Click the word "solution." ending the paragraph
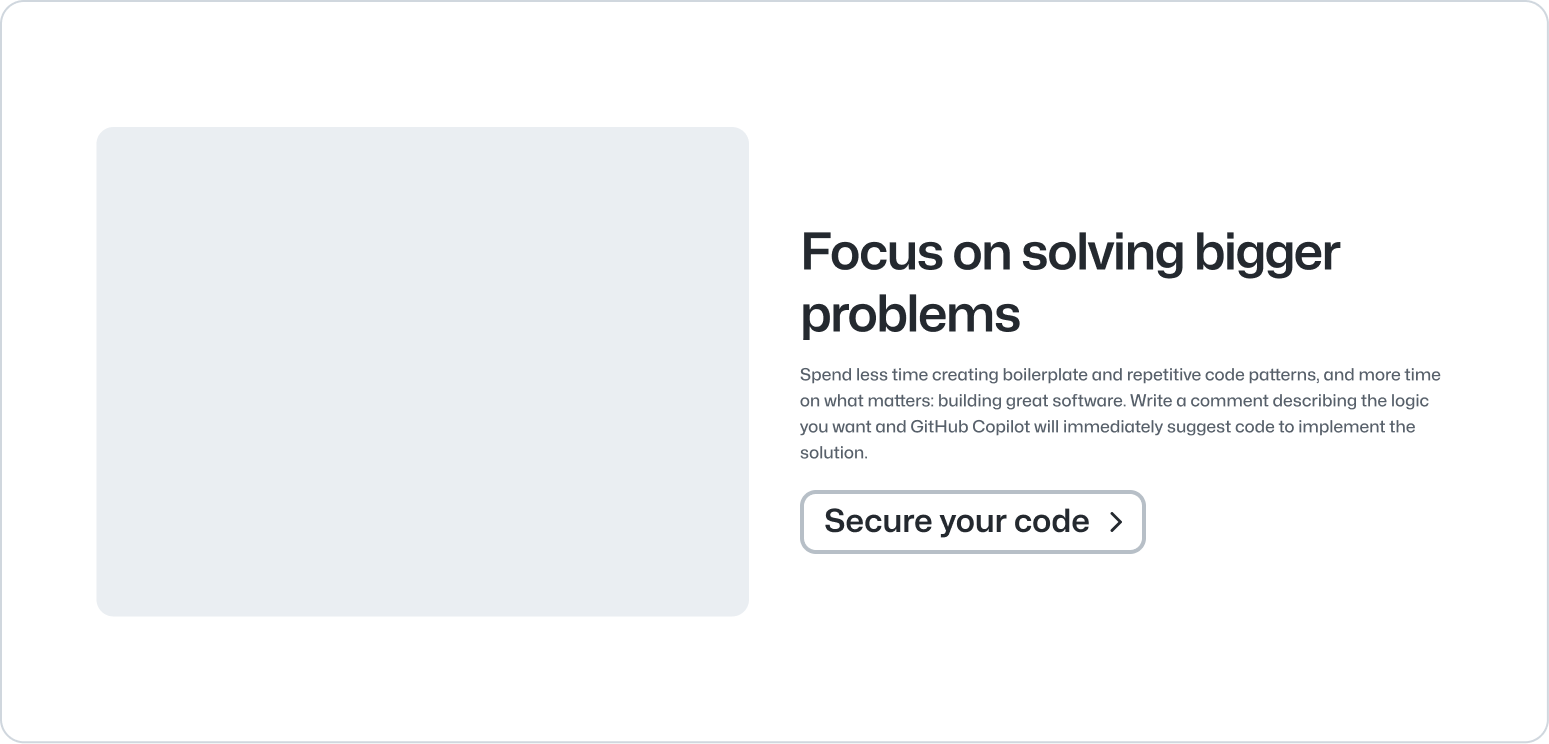 [833, 453]
